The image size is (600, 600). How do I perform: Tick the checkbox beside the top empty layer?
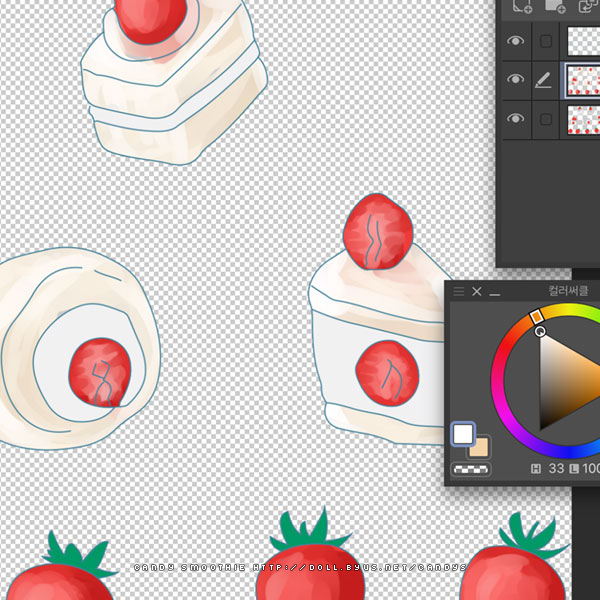pyautogui.click(x=546, y=41)
